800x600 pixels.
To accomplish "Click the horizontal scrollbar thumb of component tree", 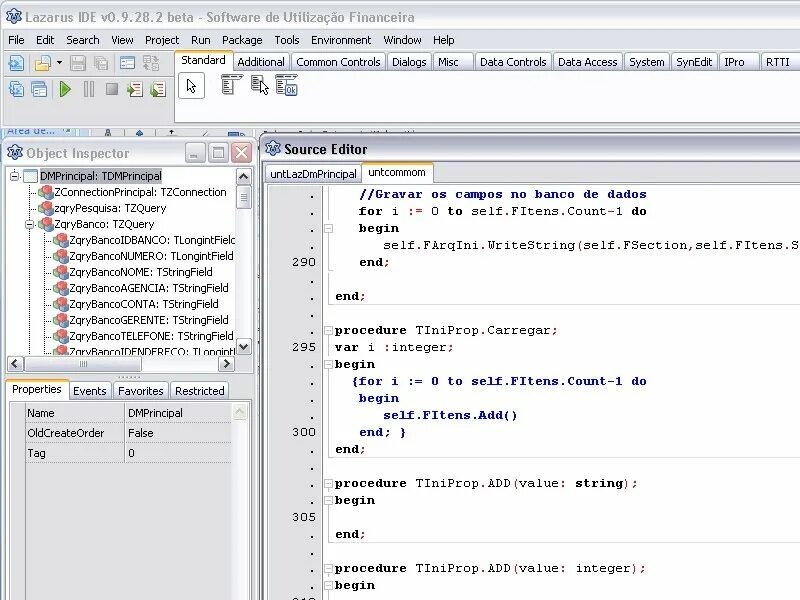I will point(83,364).
